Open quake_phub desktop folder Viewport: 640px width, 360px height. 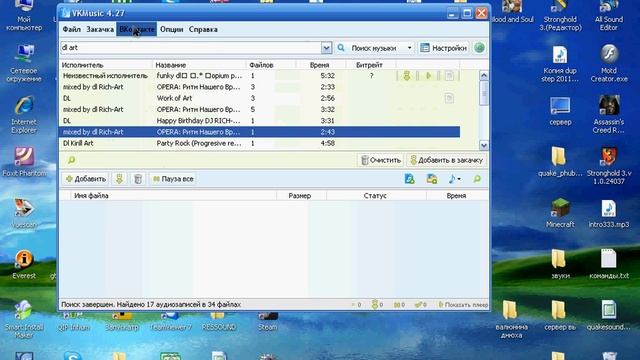[x=560, y=162]
